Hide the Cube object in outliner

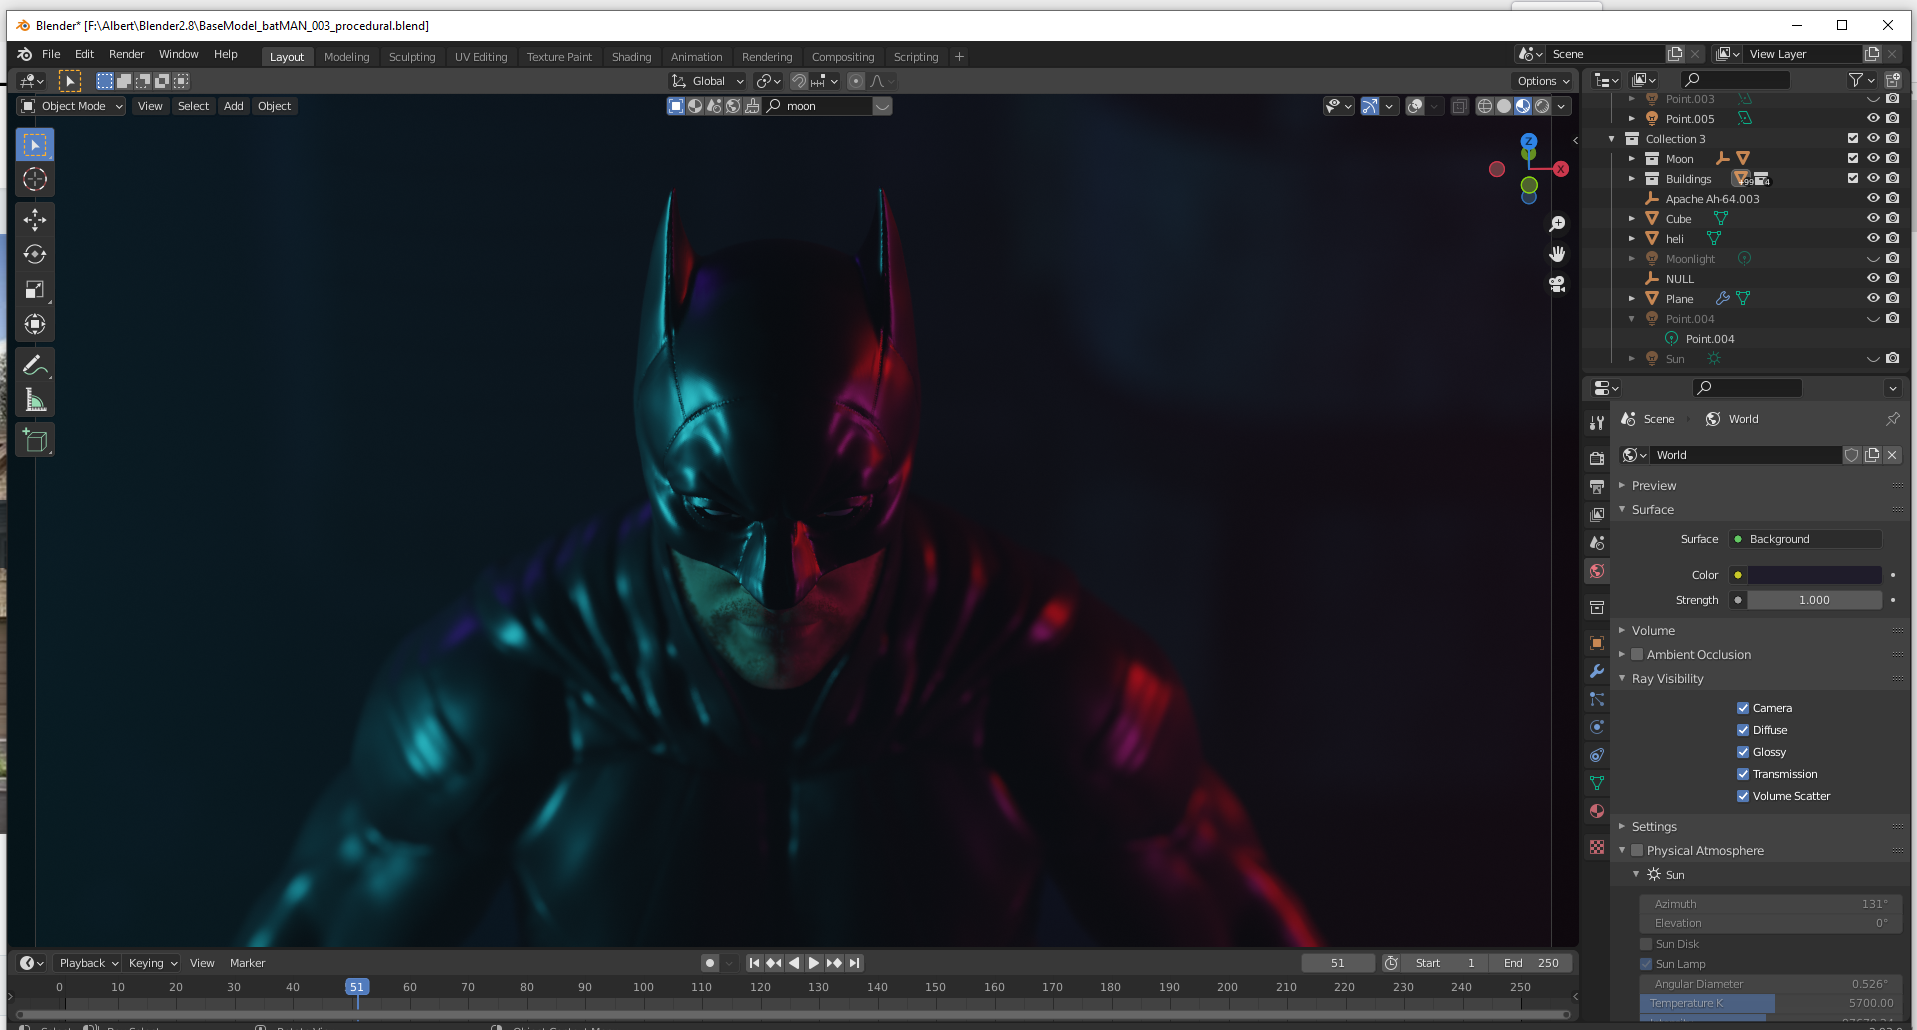(x=1873, y=218)
